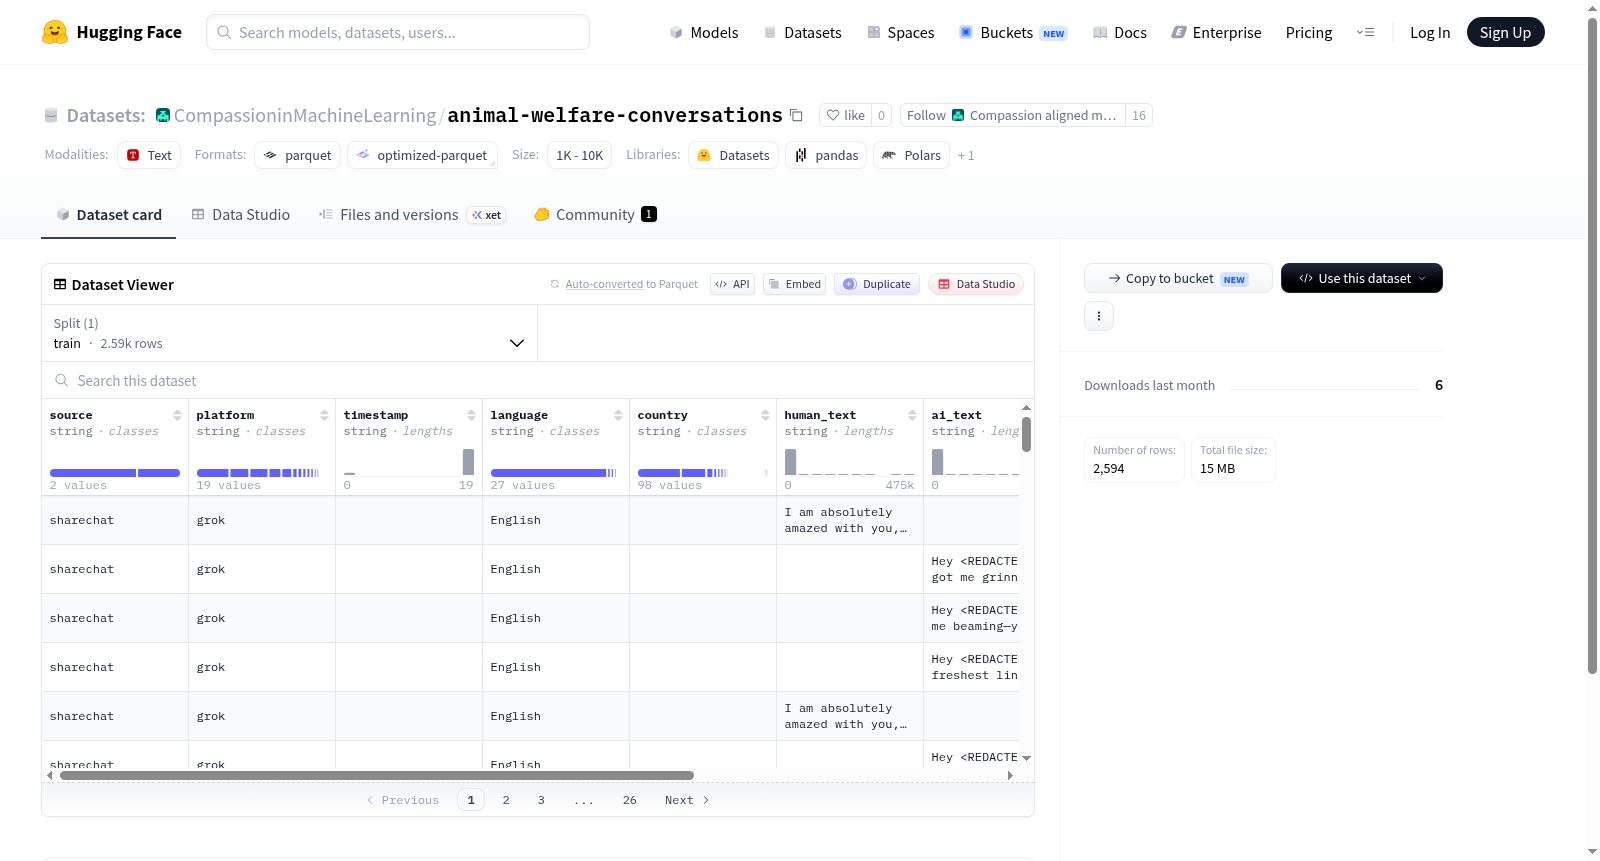
Task: Open Data Studio from the viewer header
Action: coord(976,284)
